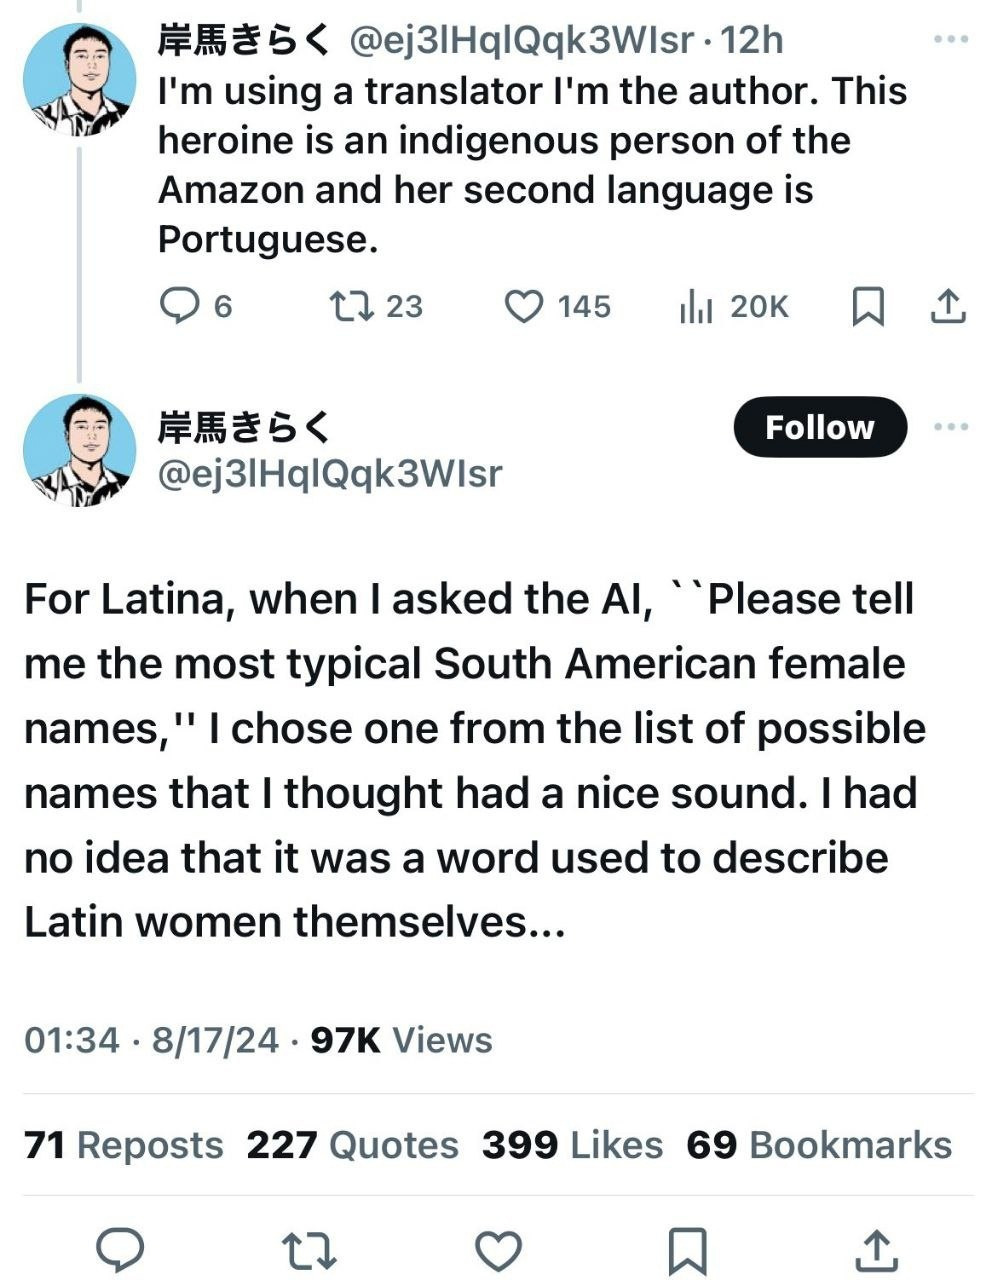Like the main tweet using bottom heart
Screen dimensions: 997x1280
tap(498, 1249)
